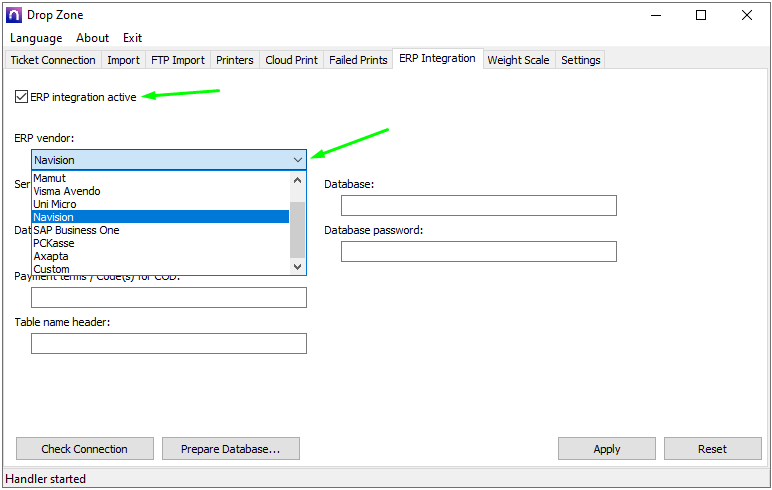Close the Drop Zone window
The height and width of the screenshot is (490, 772).
coord(746,15)
